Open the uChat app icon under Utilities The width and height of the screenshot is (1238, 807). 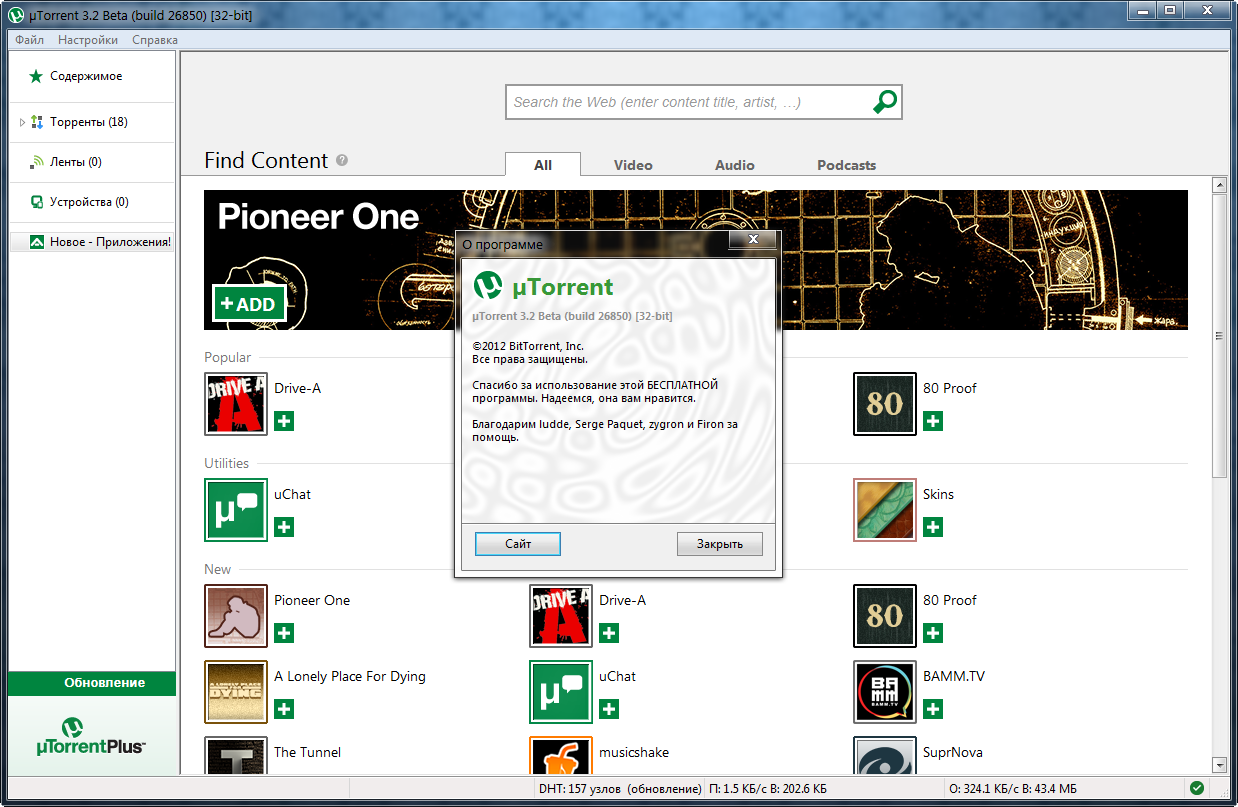click(236, 510)
